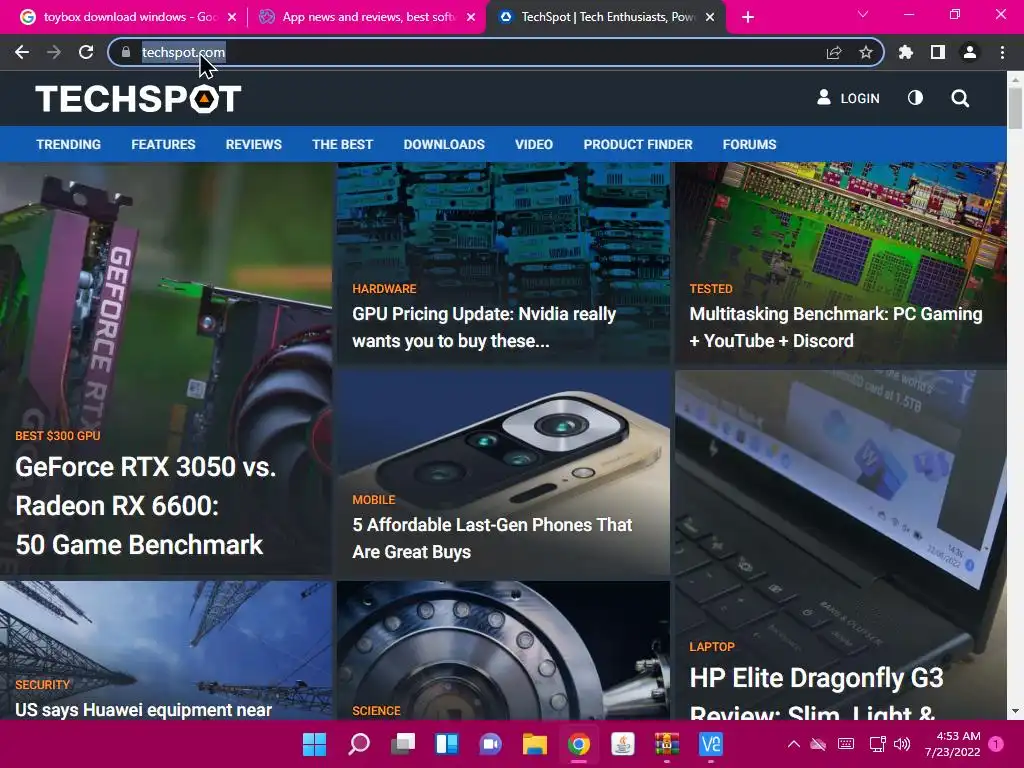Open HP Elite Dragonfly G3 review

coord(816,692)
